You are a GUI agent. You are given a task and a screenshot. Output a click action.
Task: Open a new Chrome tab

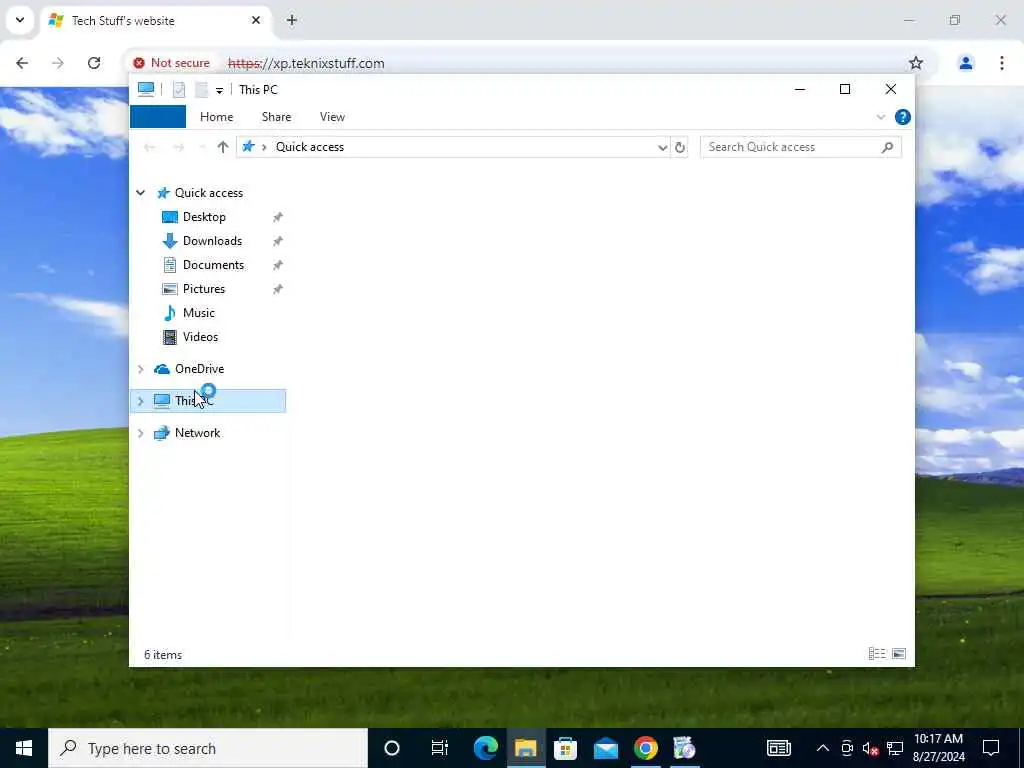(x=291, y=20)
